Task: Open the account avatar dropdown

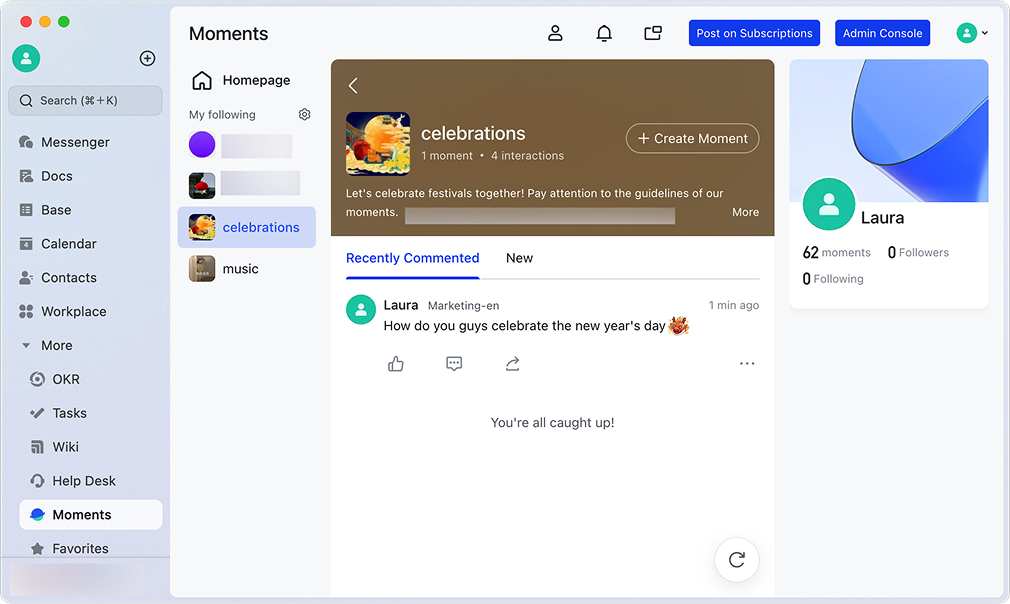Action: coord(972,33)
